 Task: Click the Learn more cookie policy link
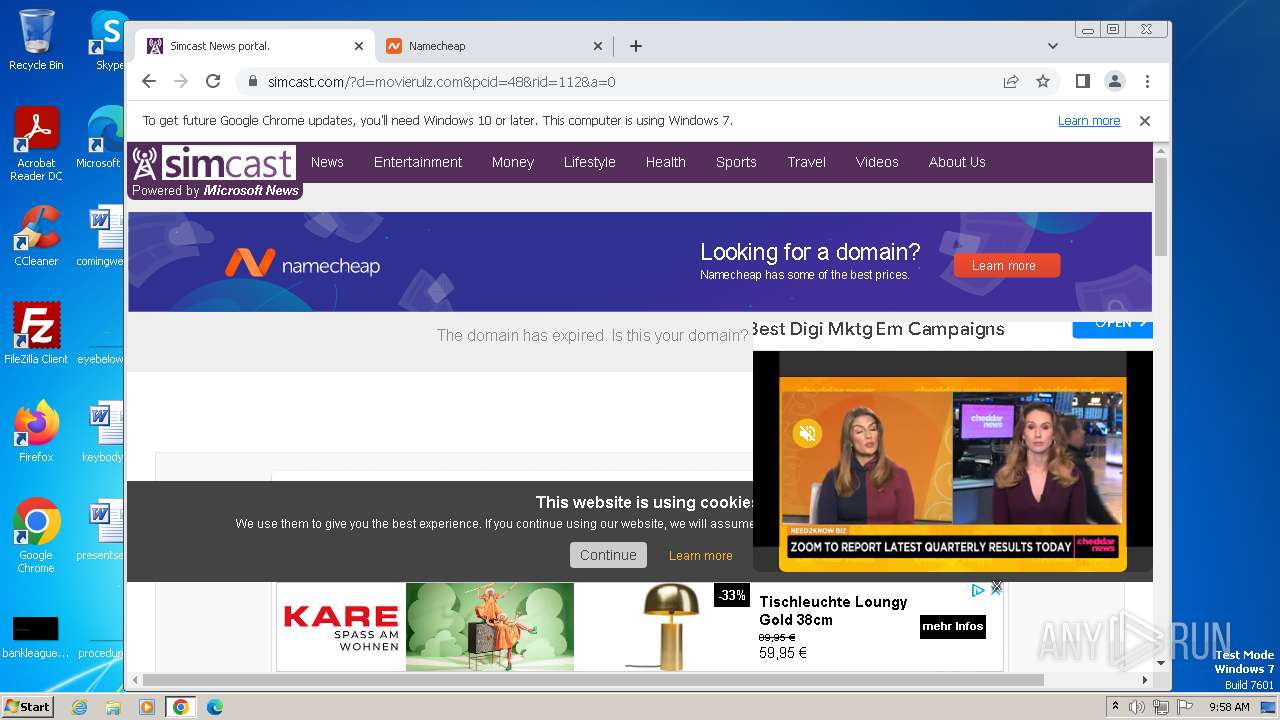pyautogui.click(x=700, y=556)
